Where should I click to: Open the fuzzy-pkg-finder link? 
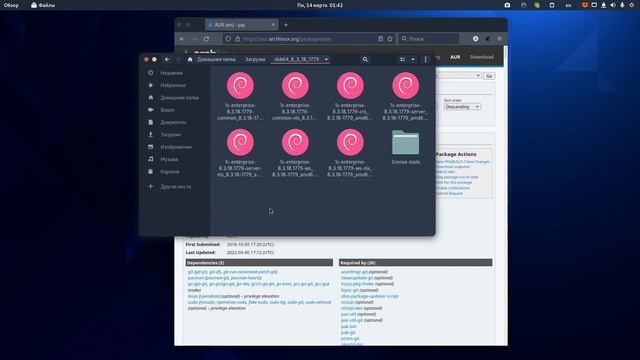(357, 284)
